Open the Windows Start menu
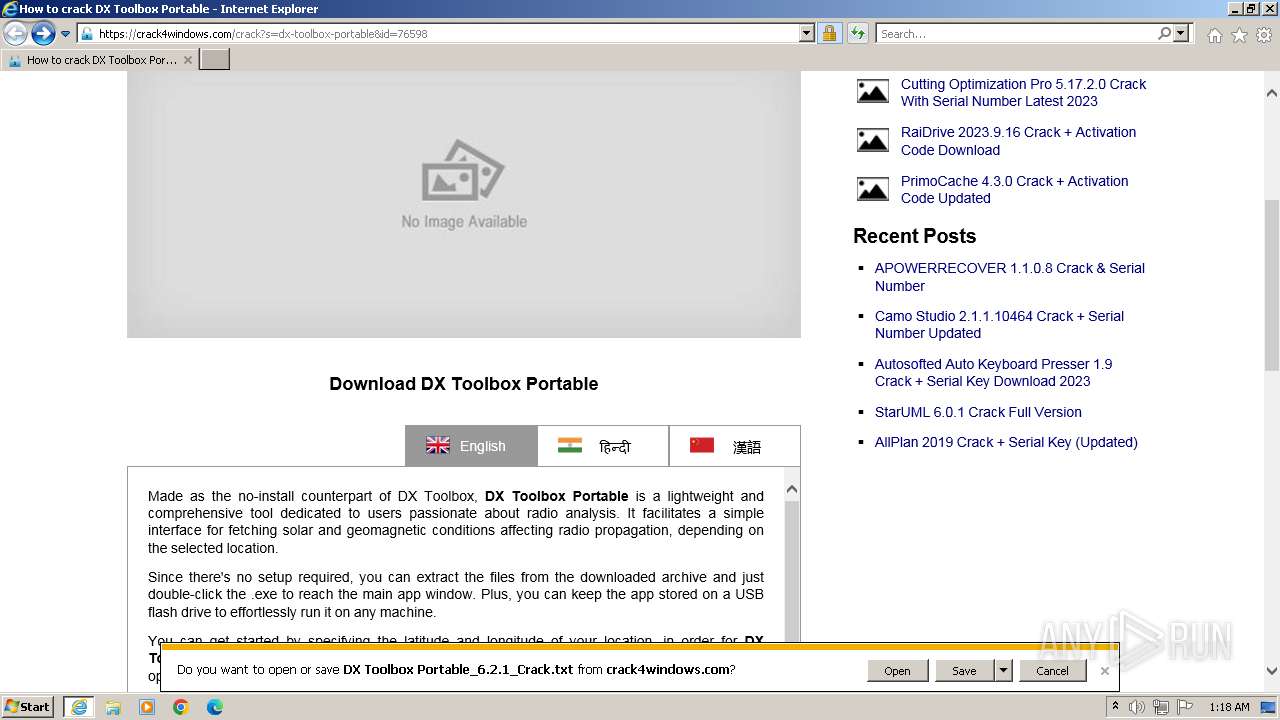This screenshot has height=720, width=1280. [x=28, y=707]
